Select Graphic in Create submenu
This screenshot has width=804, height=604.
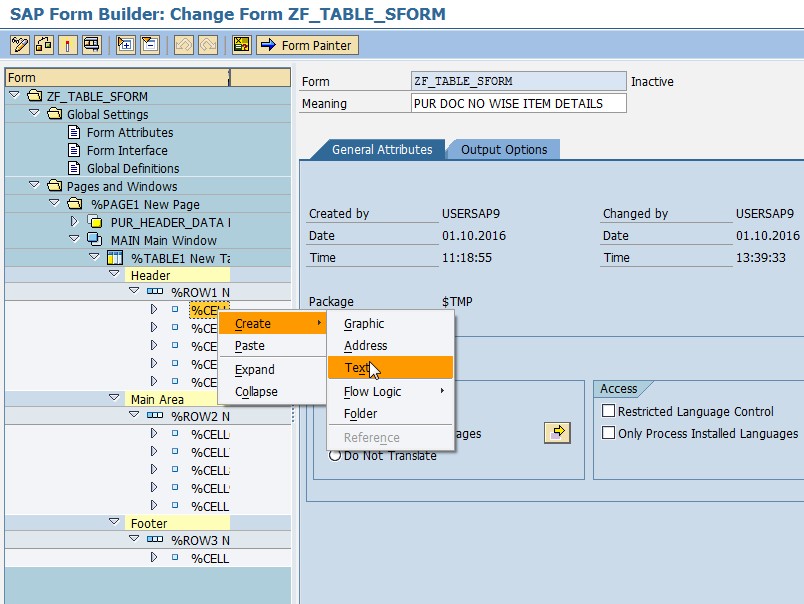[x=390, y=324]
